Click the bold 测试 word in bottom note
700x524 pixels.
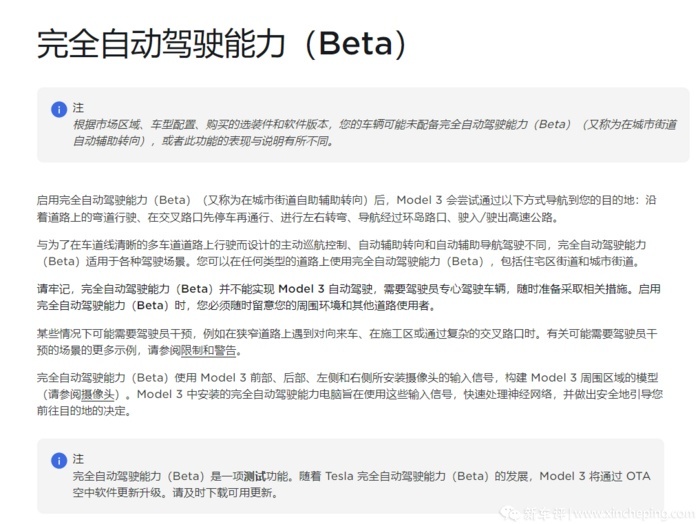click(255, 476)
